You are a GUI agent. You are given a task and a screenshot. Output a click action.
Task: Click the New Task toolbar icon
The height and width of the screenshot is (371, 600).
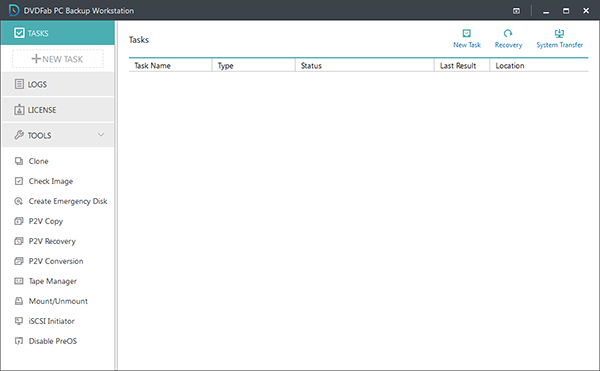click(x=466, y=33)
